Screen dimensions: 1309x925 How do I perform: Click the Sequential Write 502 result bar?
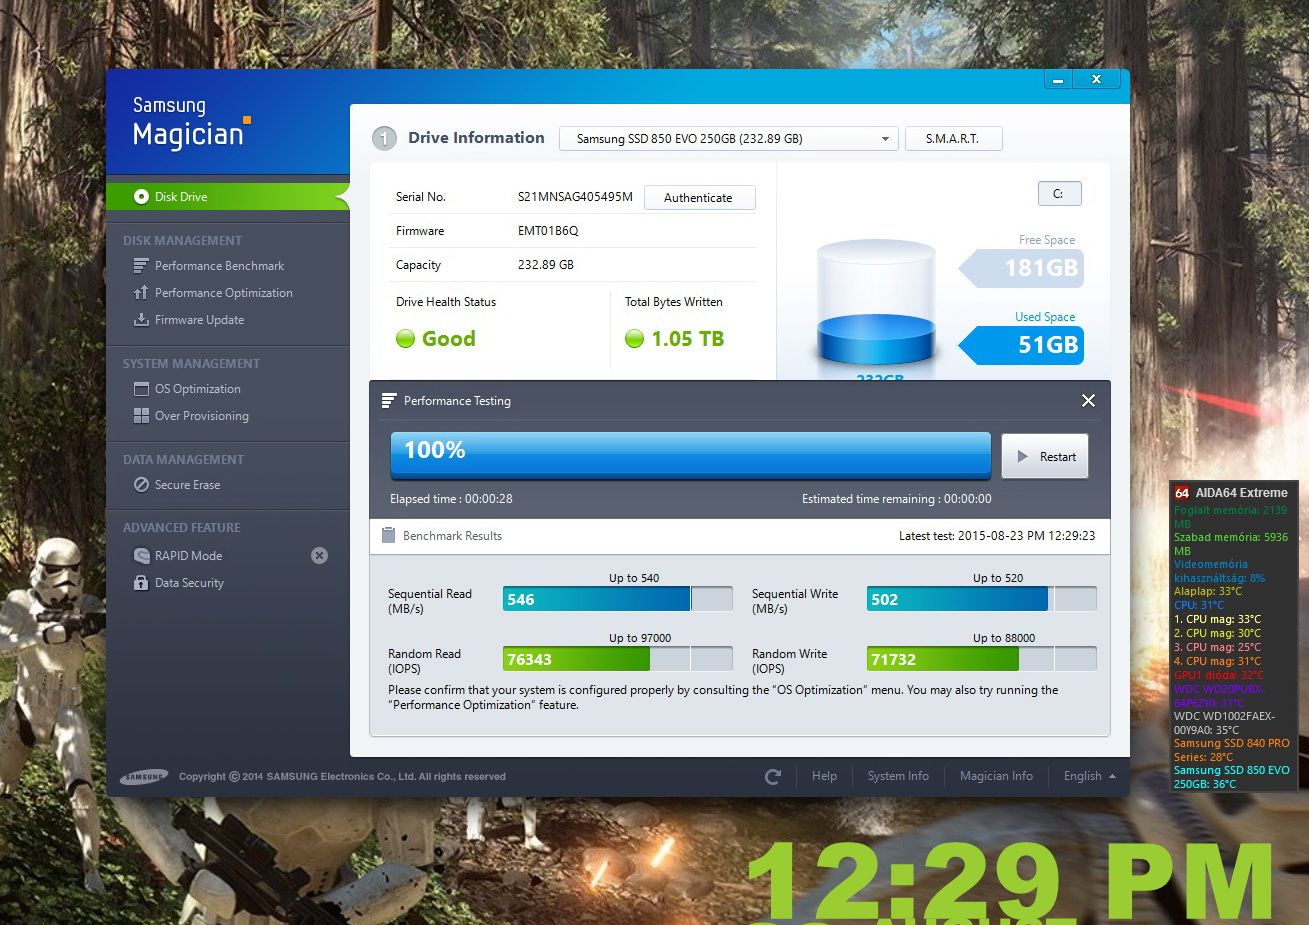pyautogui.click(x=981, y=599)
